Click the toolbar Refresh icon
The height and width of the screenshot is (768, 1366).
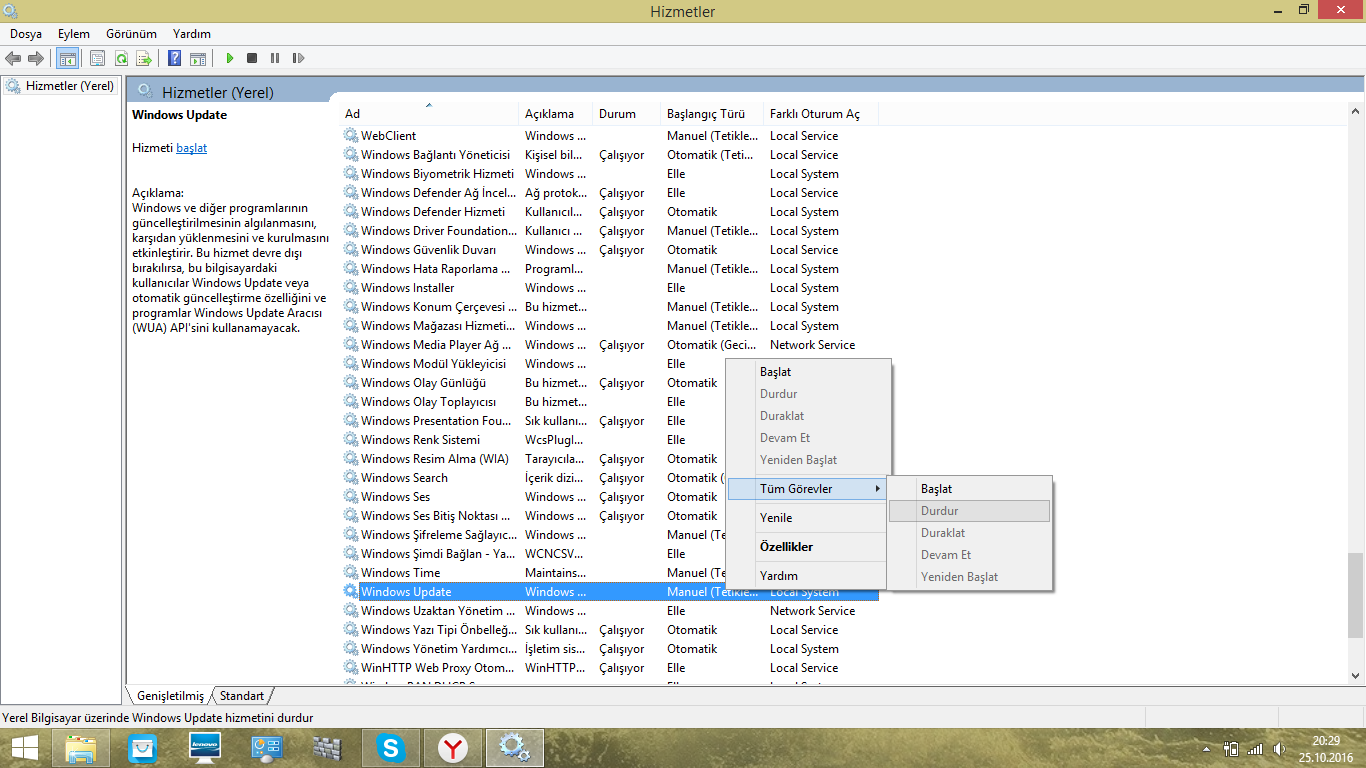pos(121,59)
